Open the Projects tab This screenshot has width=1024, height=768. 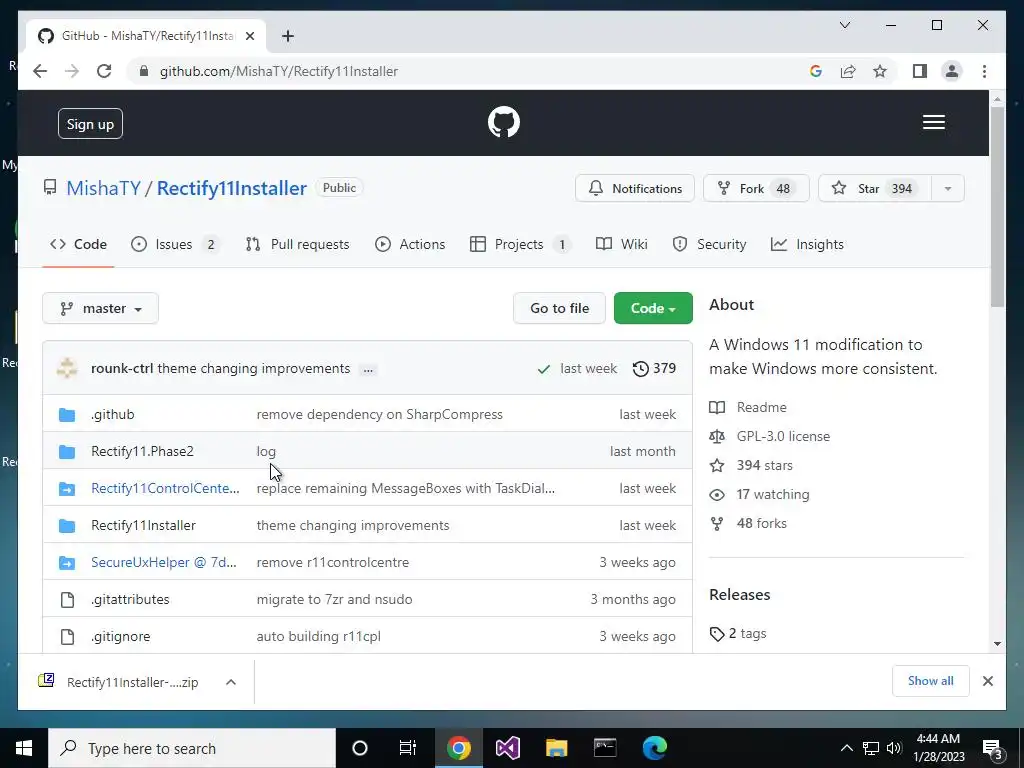tap(520, 244)
